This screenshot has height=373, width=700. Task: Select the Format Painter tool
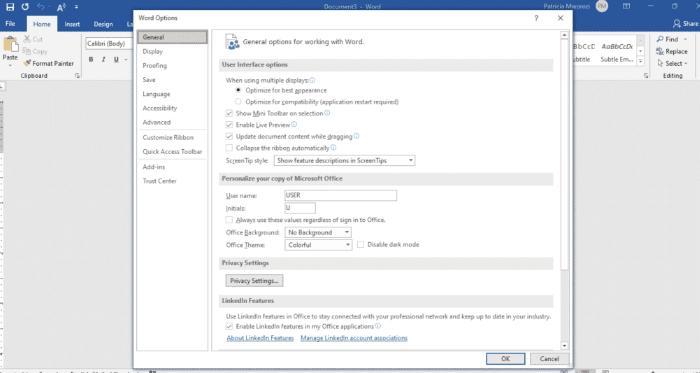point(49,63)
